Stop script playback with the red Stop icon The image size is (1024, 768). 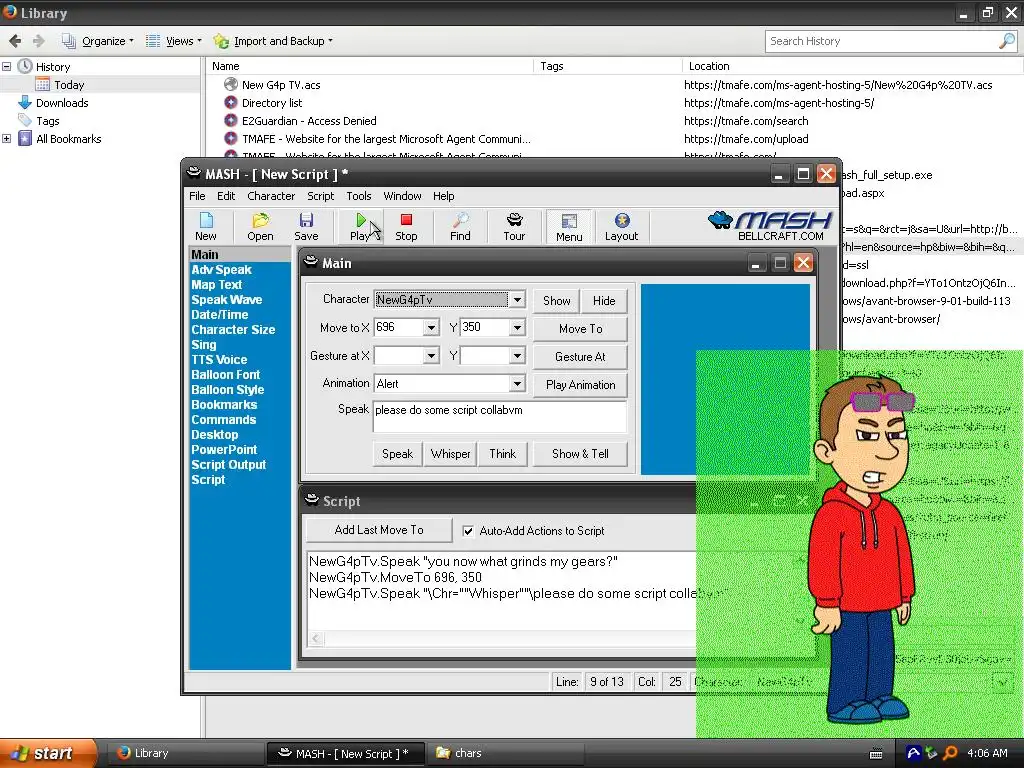point(406,227)
